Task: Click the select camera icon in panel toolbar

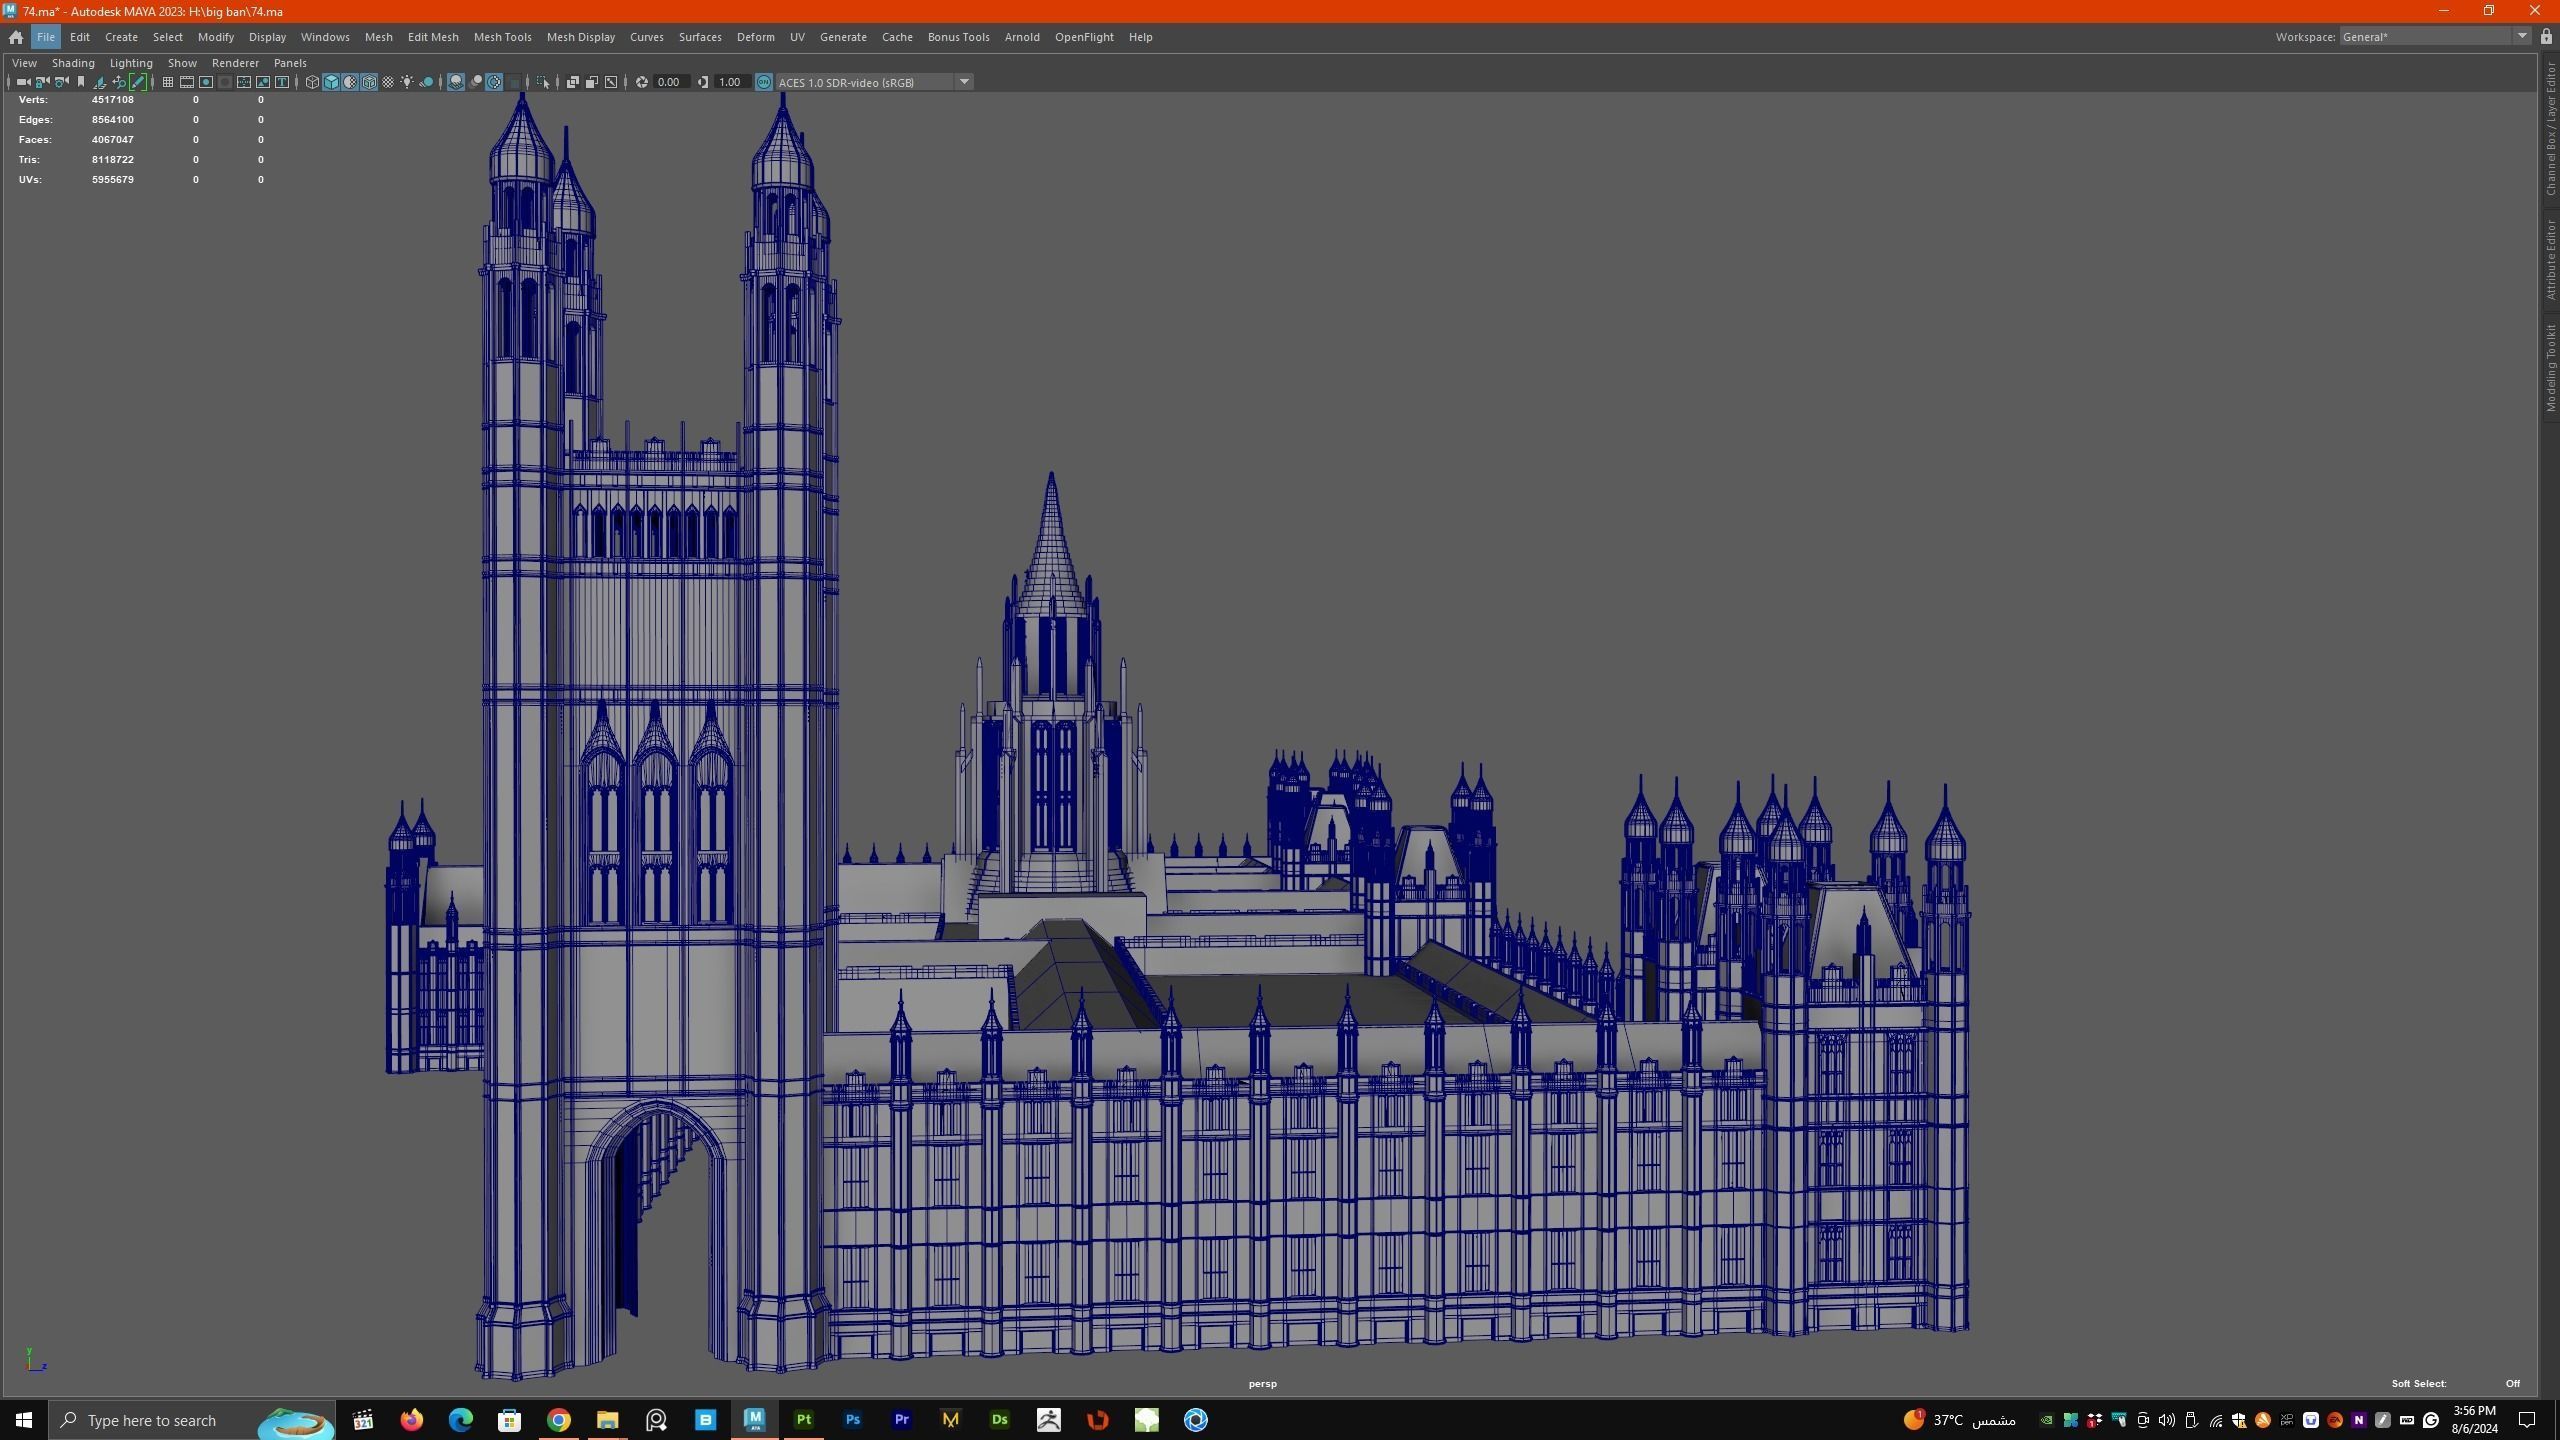Action: tap(23, 82)
